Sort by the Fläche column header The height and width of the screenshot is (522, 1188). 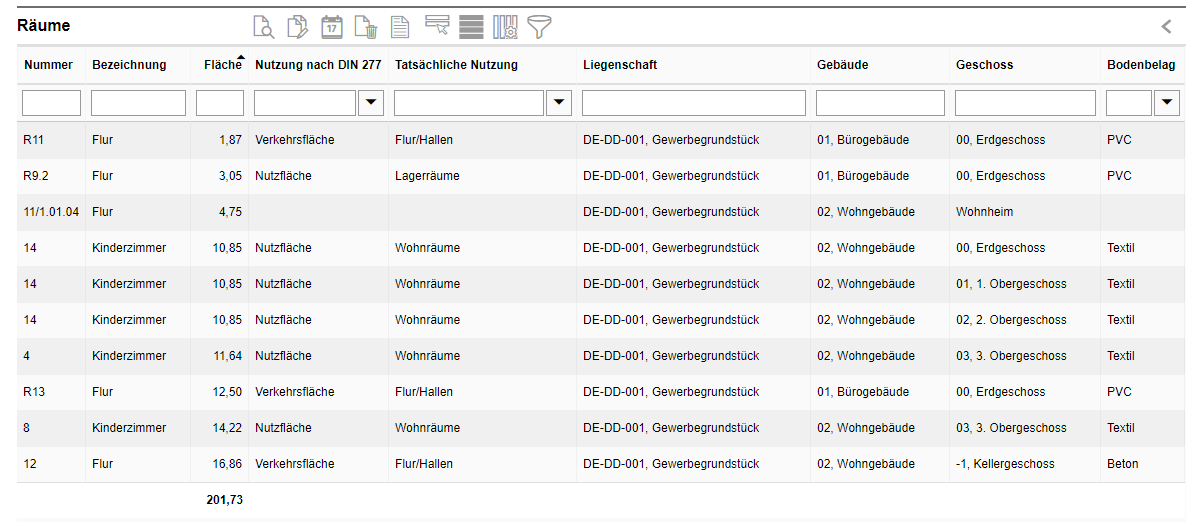(222, 65)
